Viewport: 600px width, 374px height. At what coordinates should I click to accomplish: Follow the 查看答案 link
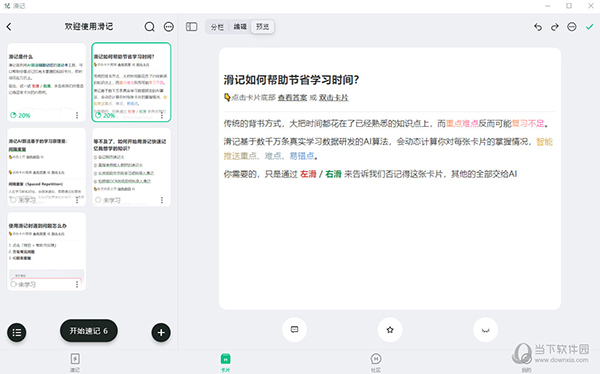[292, 98]
